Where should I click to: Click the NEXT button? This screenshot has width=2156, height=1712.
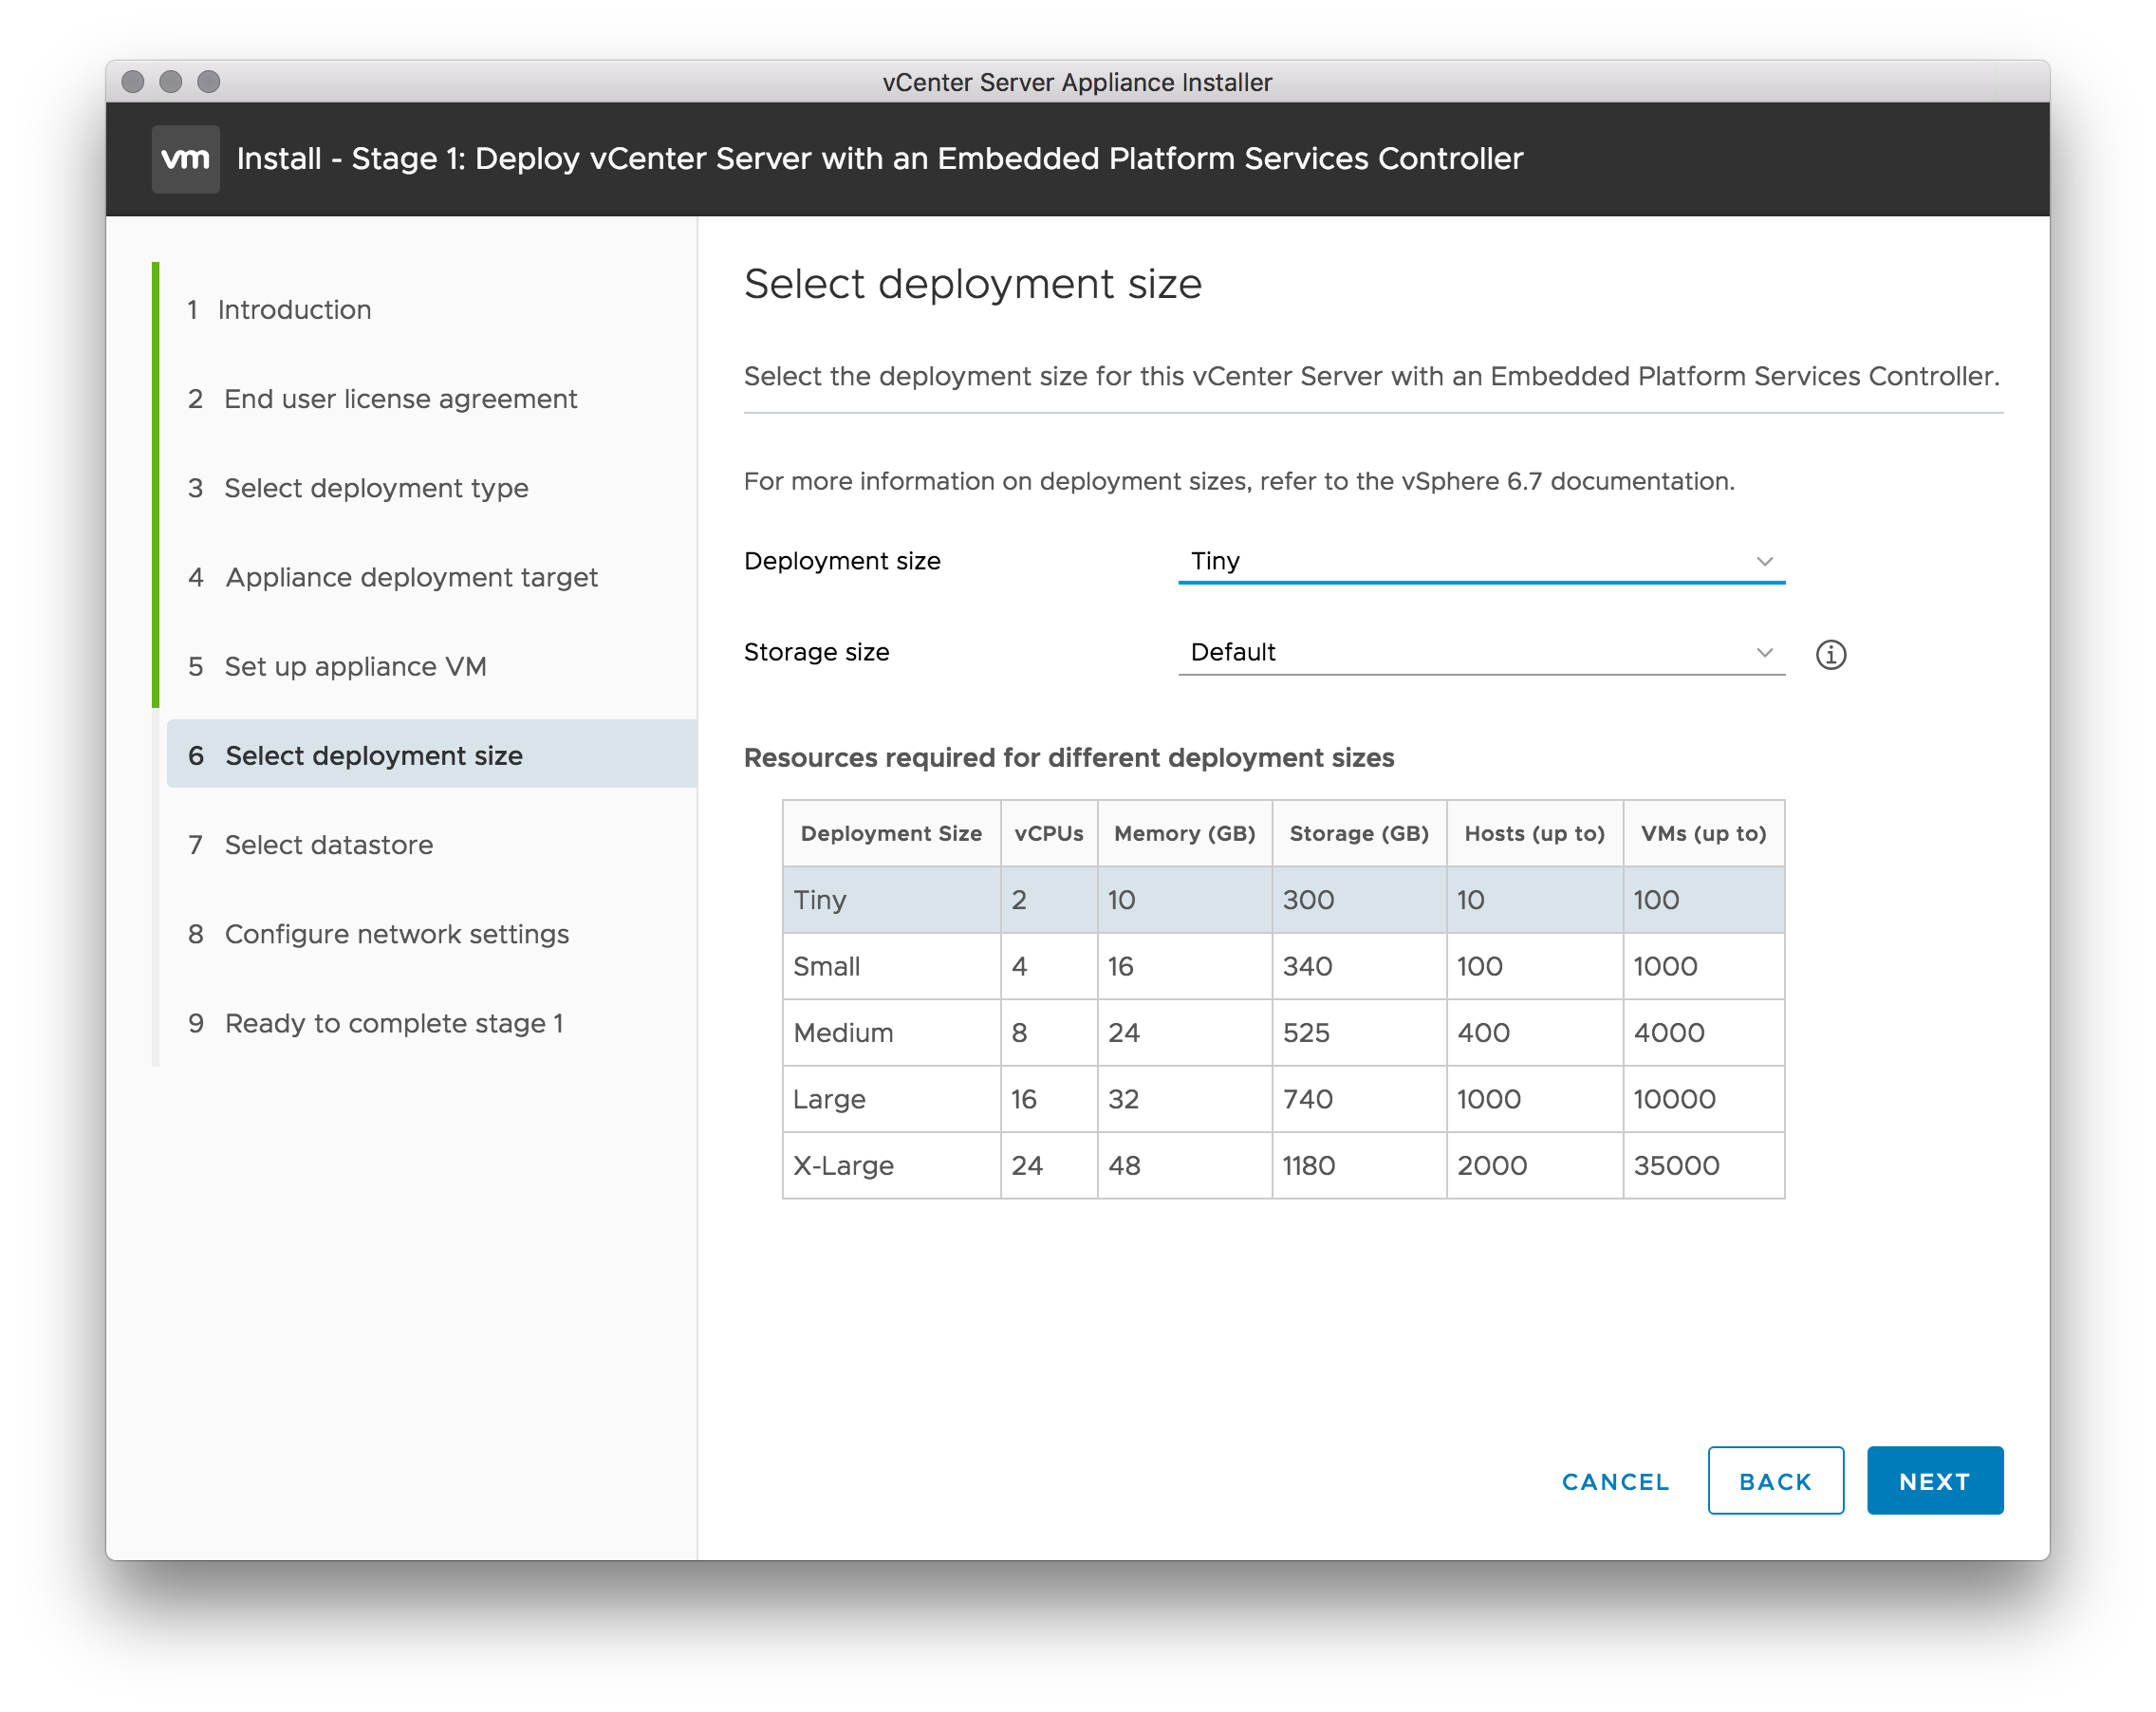1934,1480
